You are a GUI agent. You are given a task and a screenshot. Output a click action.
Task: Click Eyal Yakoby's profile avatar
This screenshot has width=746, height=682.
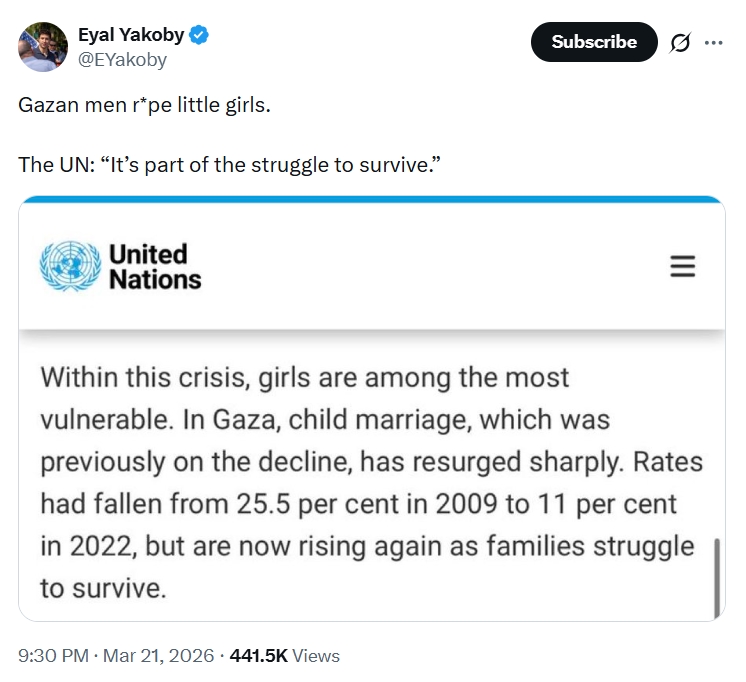click(43, 47)
